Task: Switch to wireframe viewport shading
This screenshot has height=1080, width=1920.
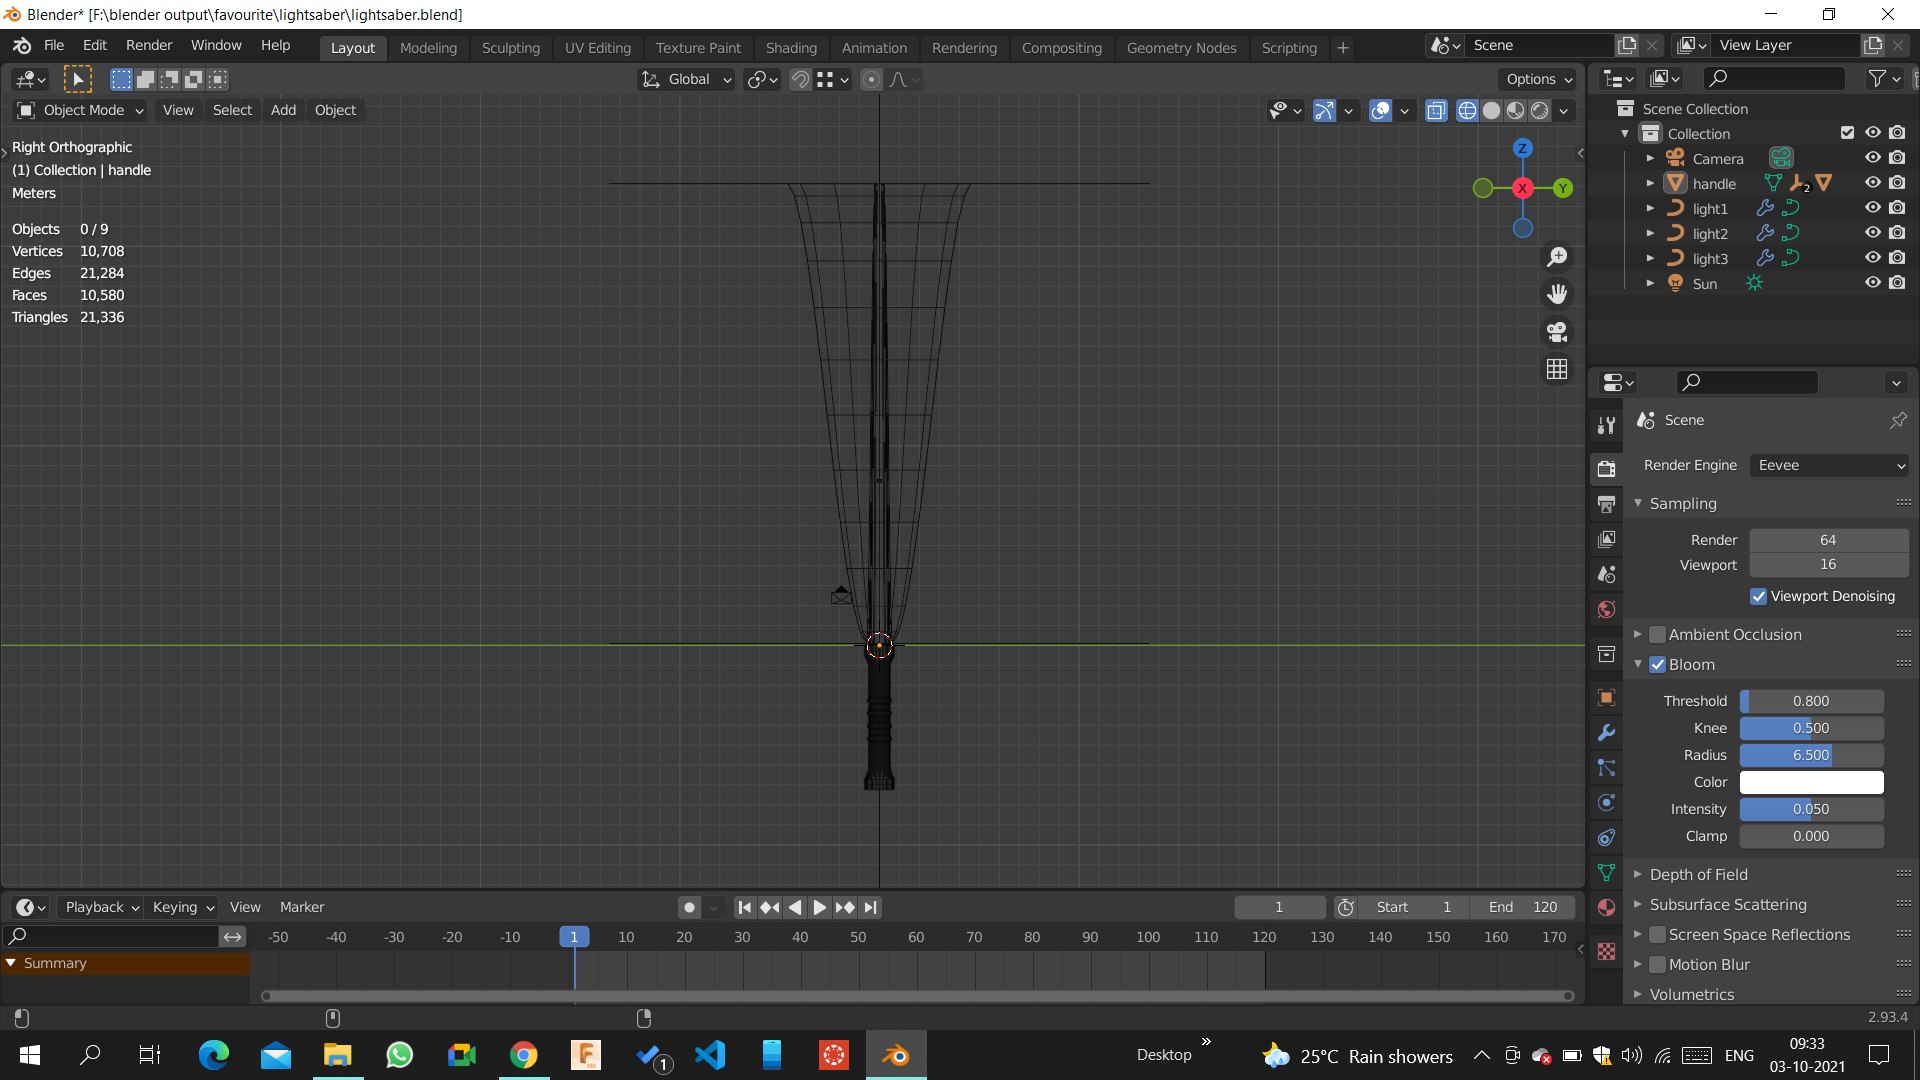Action: click(x=1467, y=110)
